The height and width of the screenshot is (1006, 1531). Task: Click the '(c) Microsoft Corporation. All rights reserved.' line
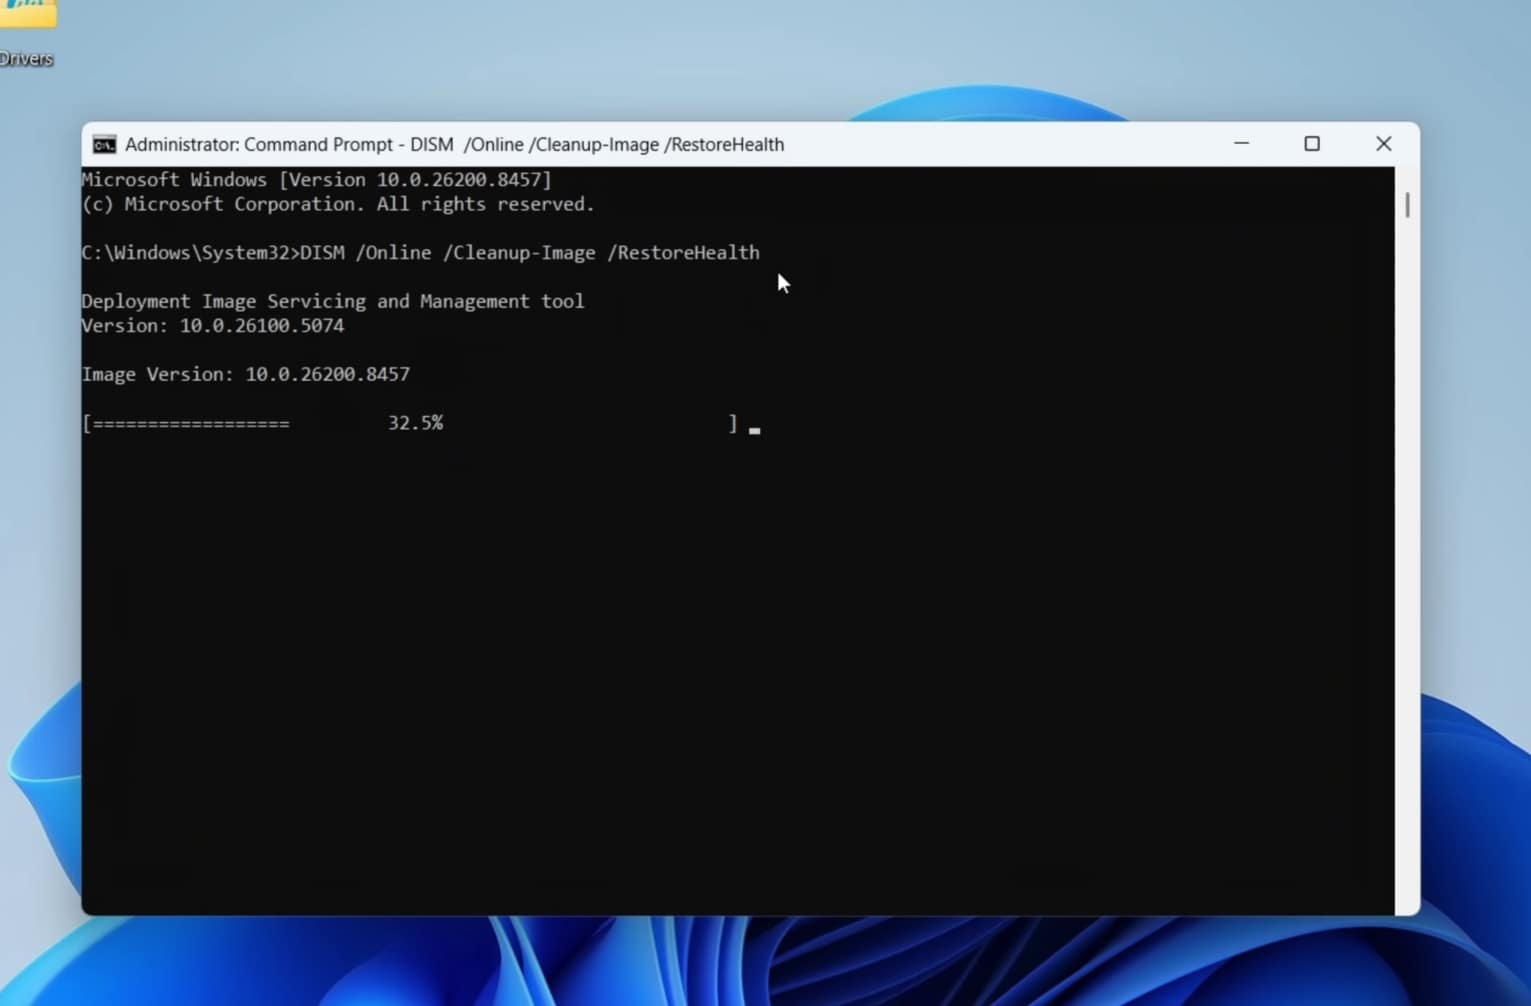click(338, 204)
